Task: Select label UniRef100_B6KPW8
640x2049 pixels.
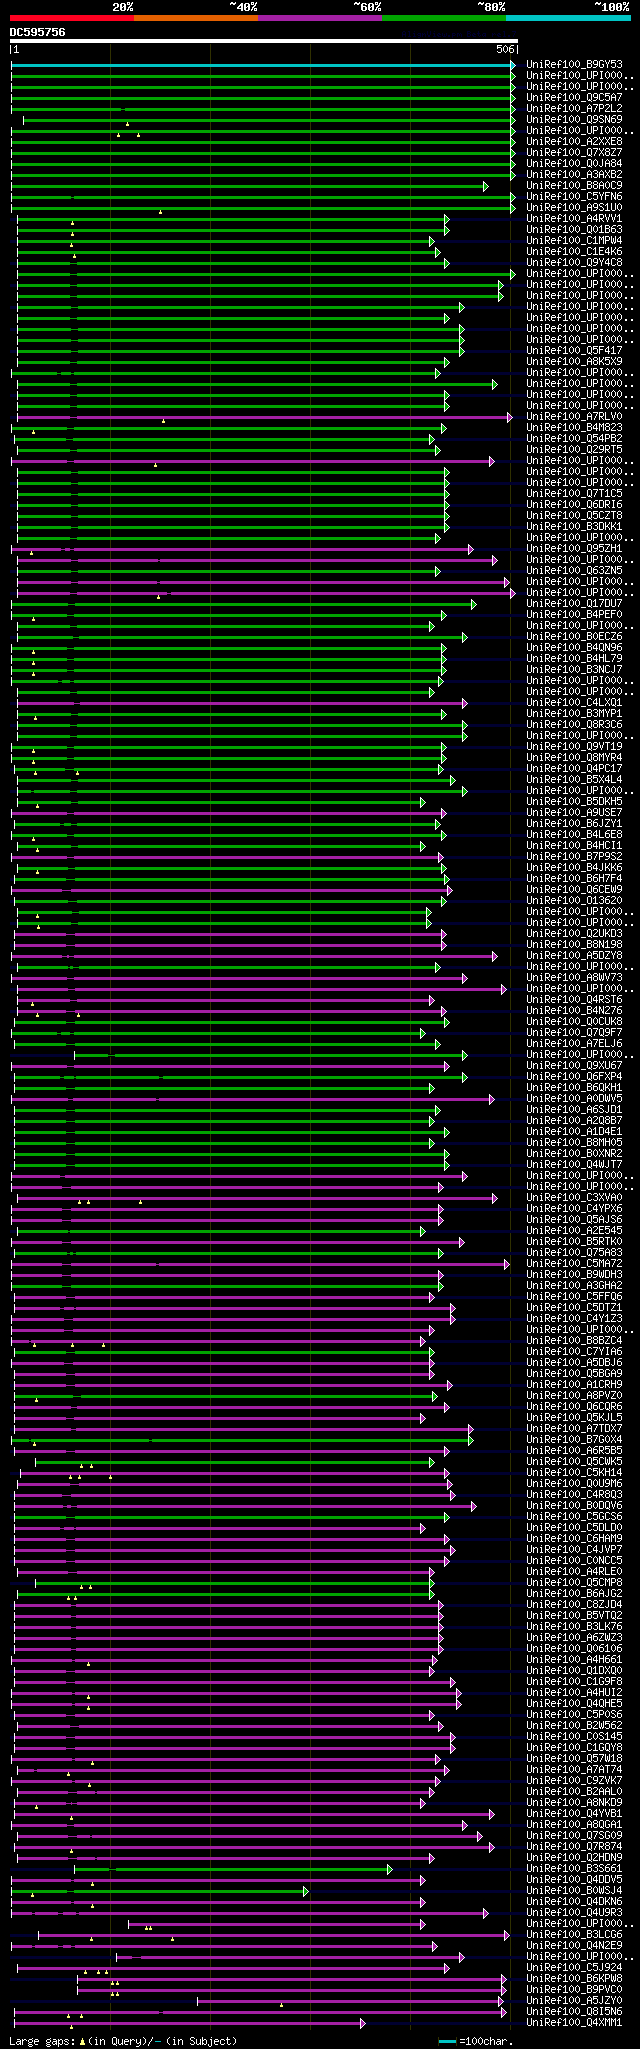Action: [x=574, y=1979]
